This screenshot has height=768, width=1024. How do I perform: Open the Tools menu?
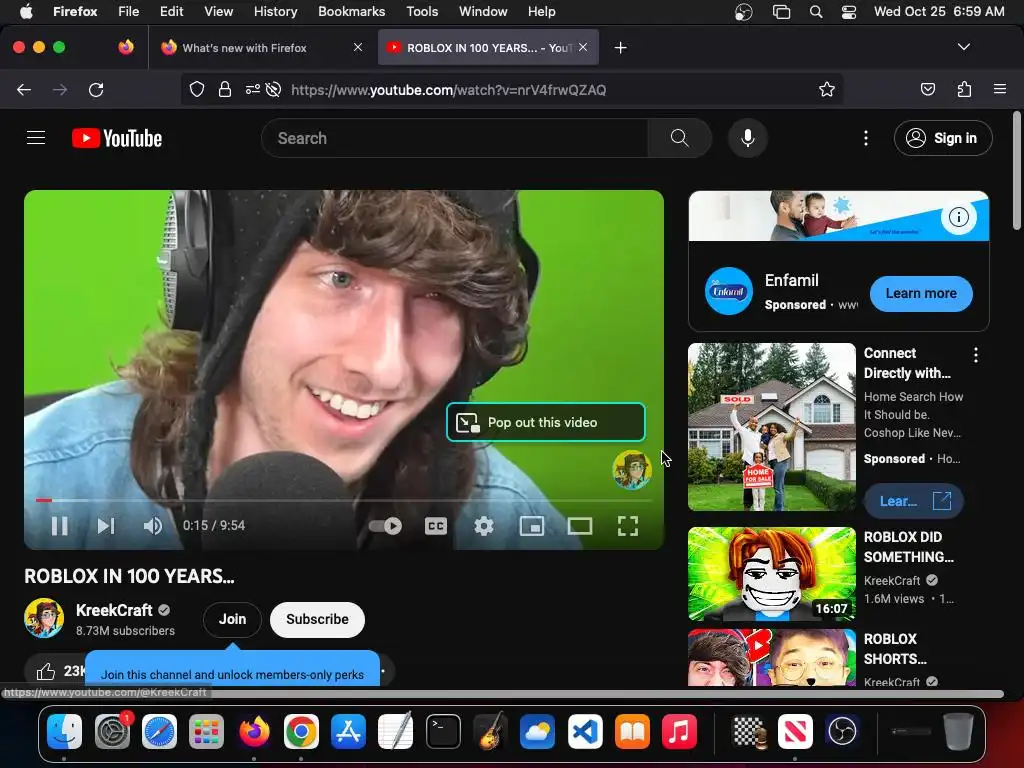pyautogui.click(x=422, y=11)
